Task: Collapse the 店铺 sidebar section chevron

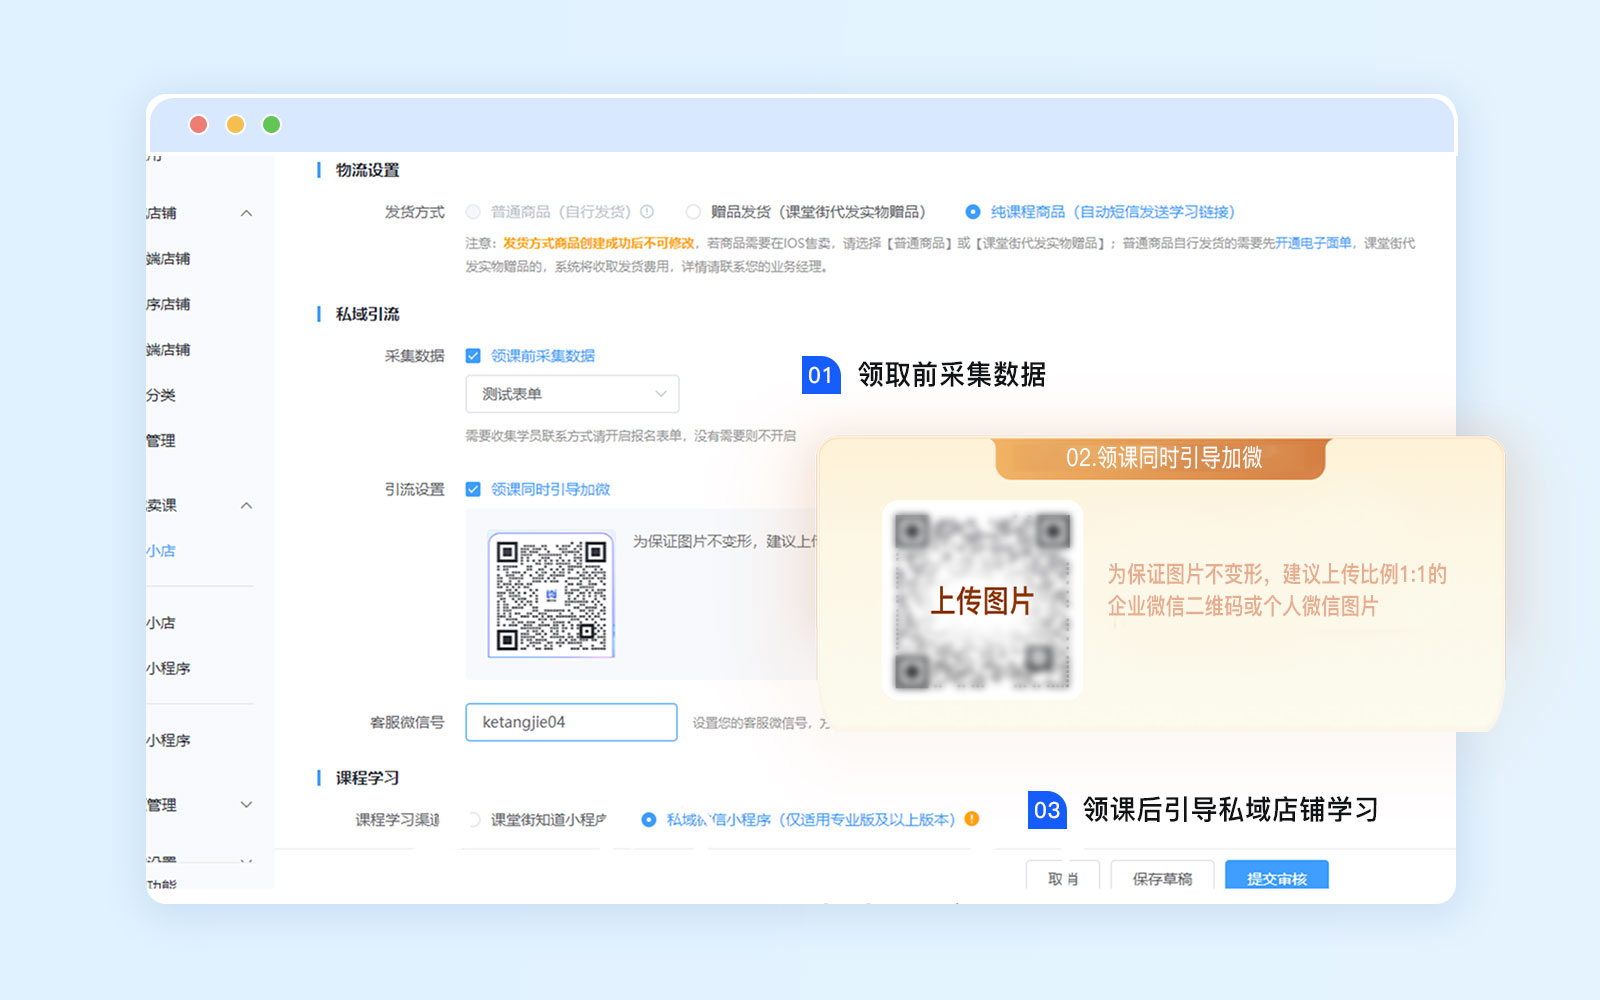Action: click(x=246, y=213)
